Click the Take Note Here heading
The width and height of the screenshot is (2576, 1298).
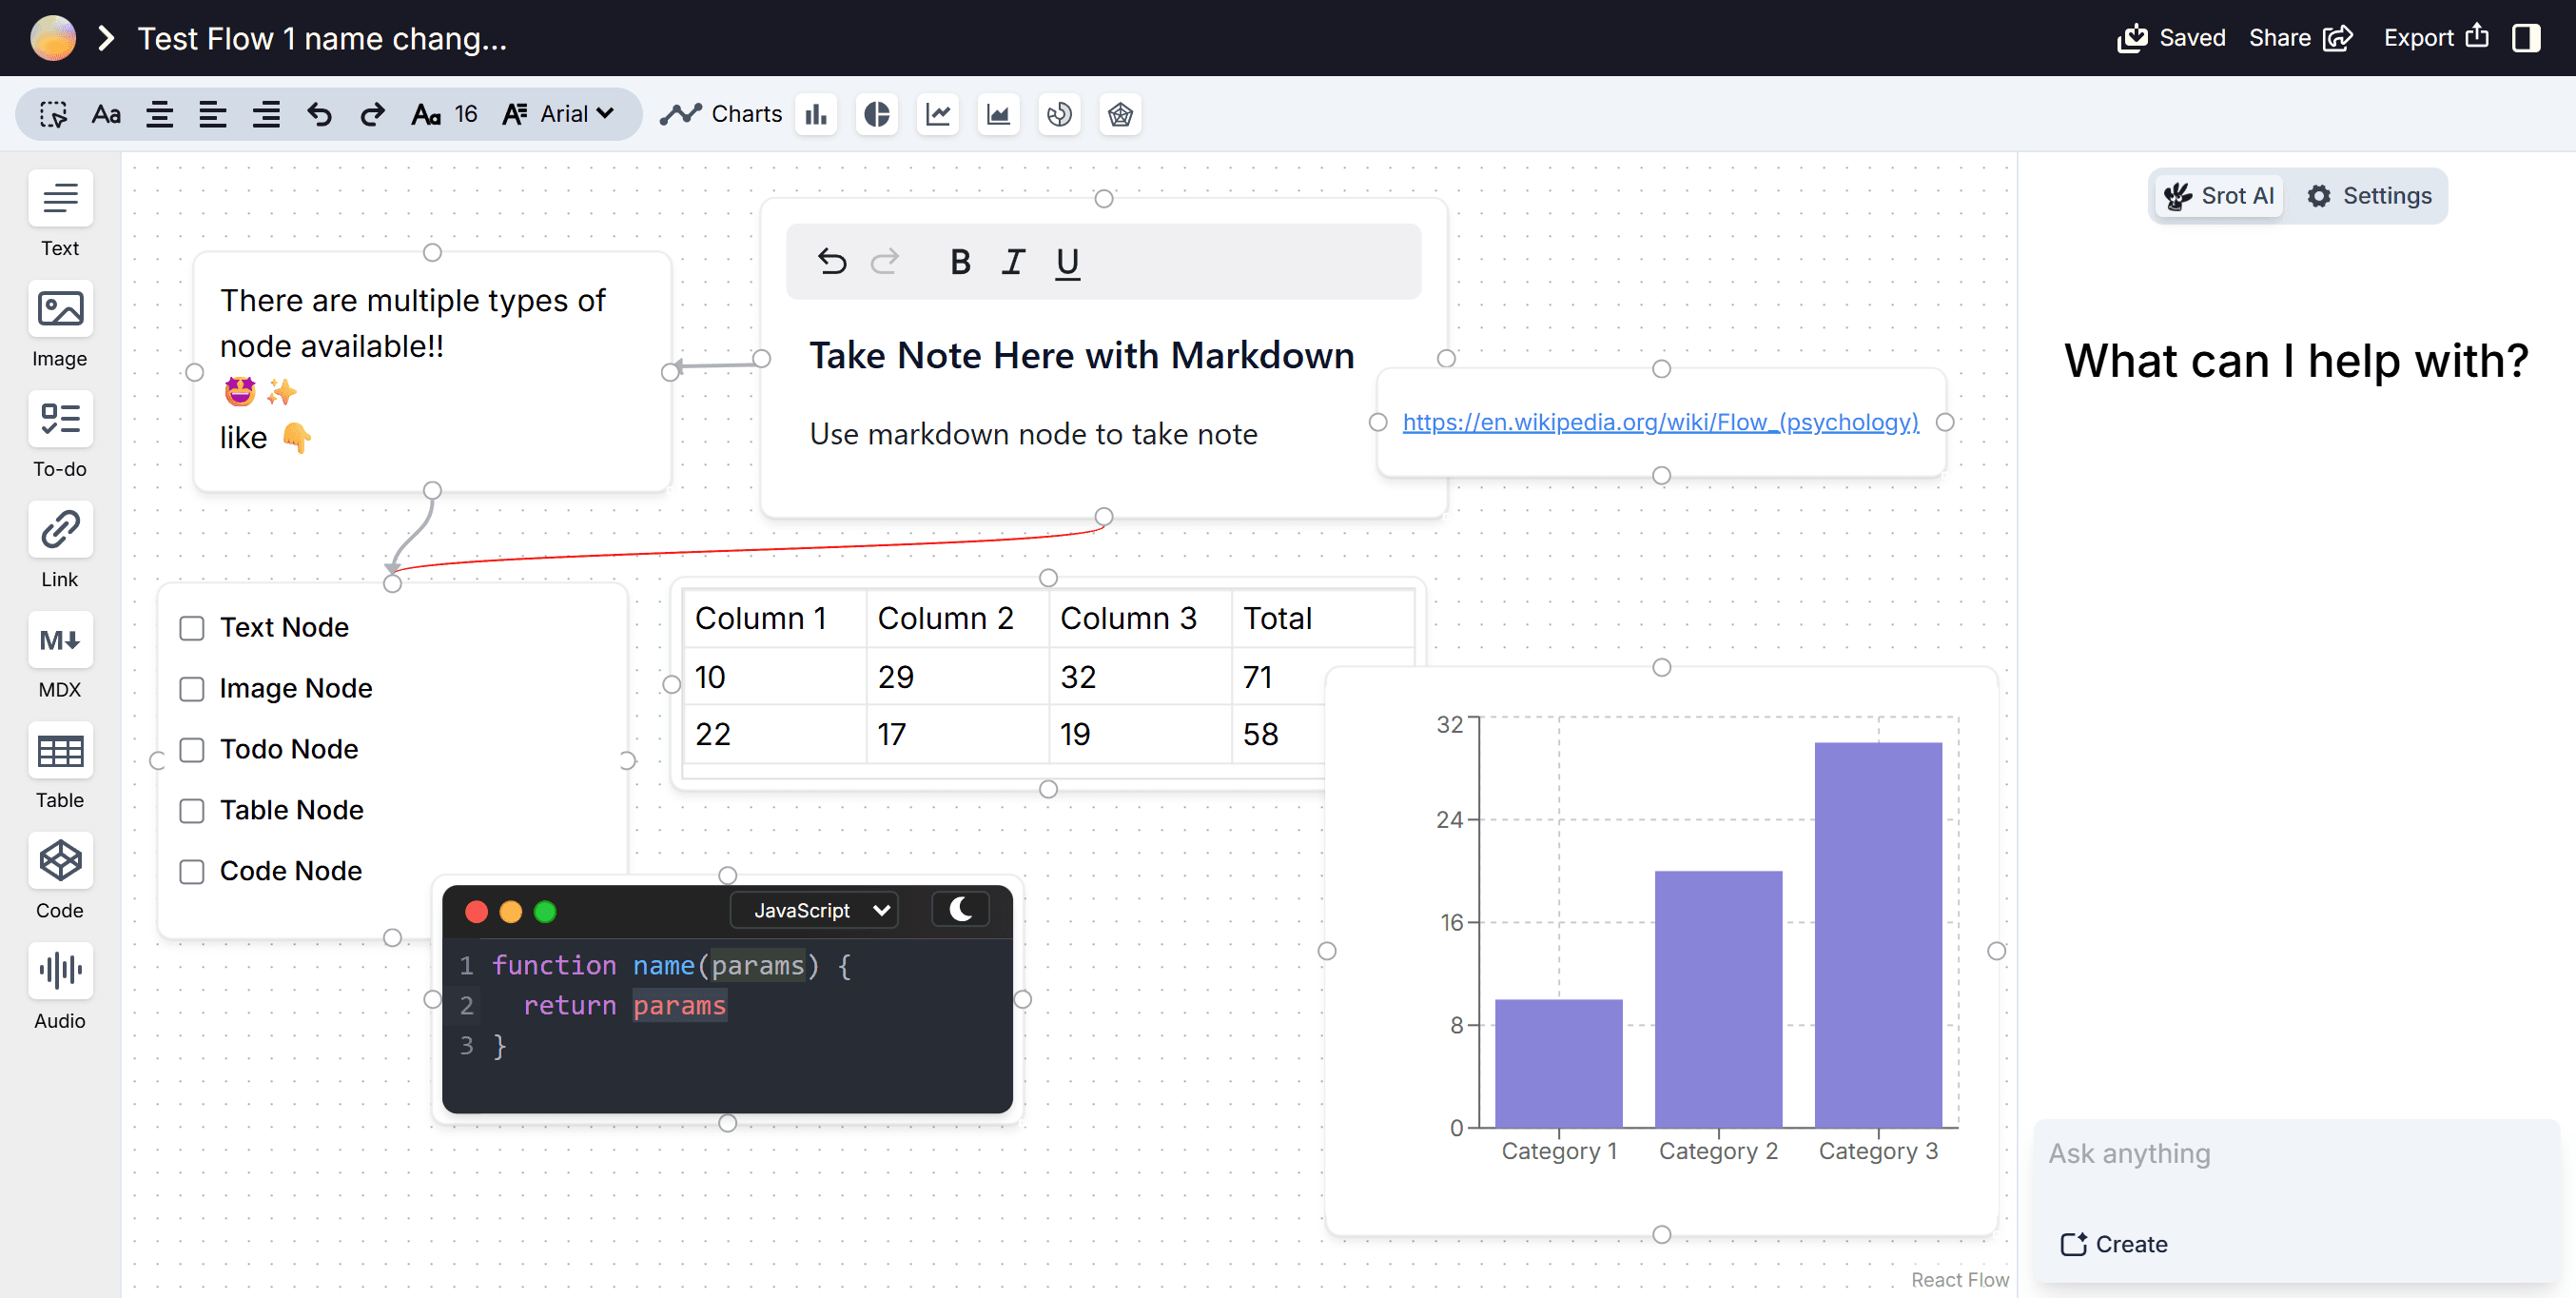tap(1082, 356)
